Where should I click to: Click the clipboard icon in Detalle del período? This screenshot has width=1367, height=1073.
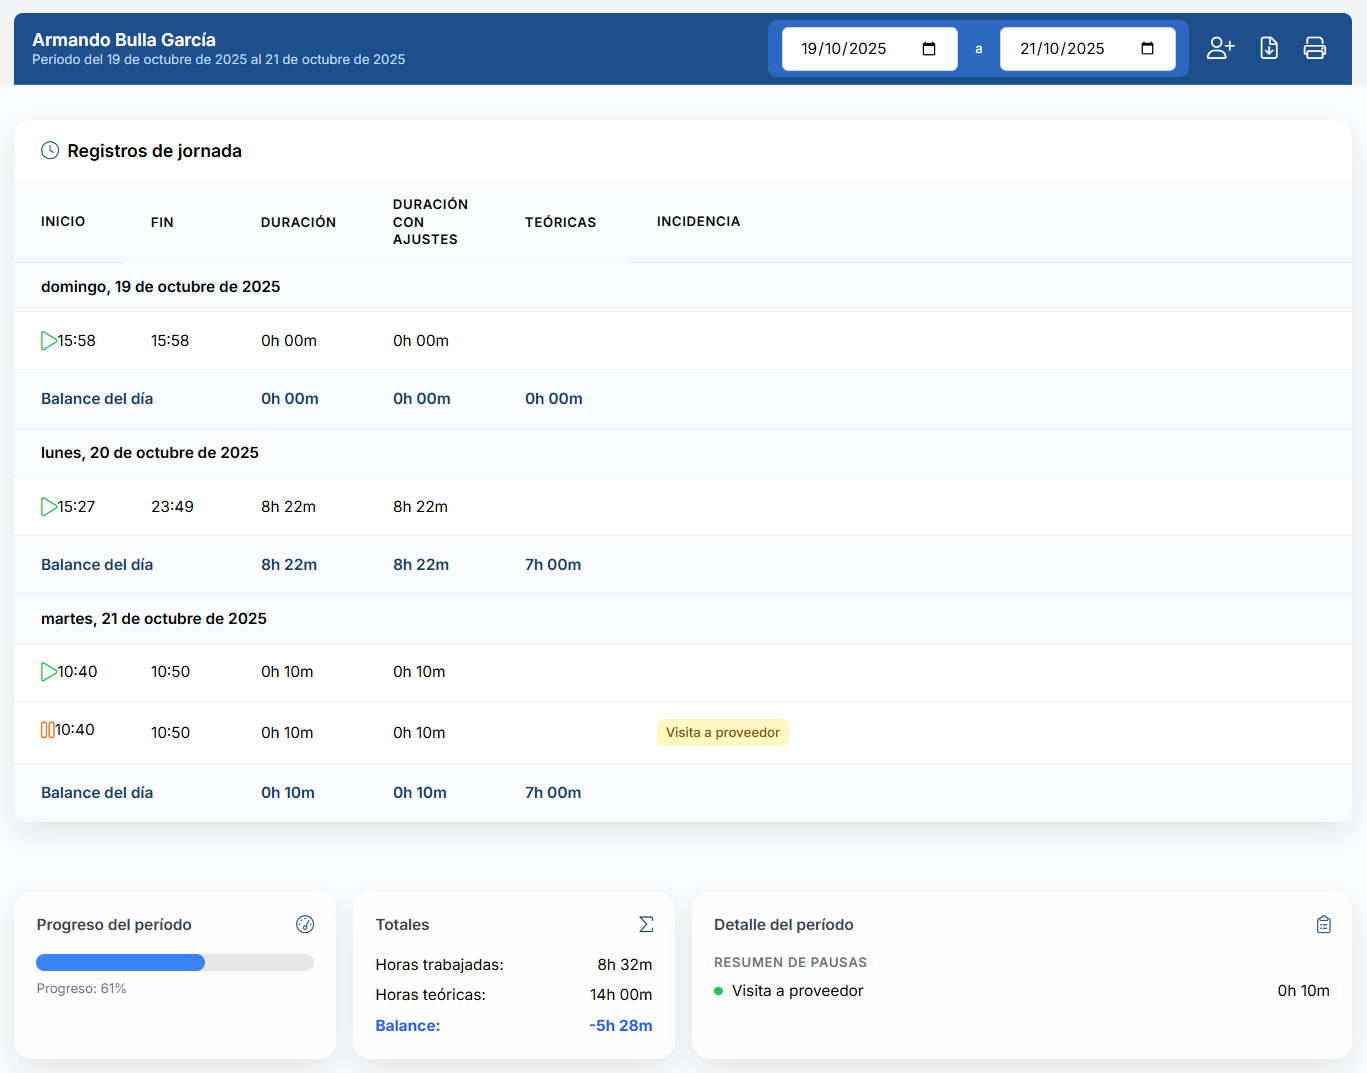1323,924
